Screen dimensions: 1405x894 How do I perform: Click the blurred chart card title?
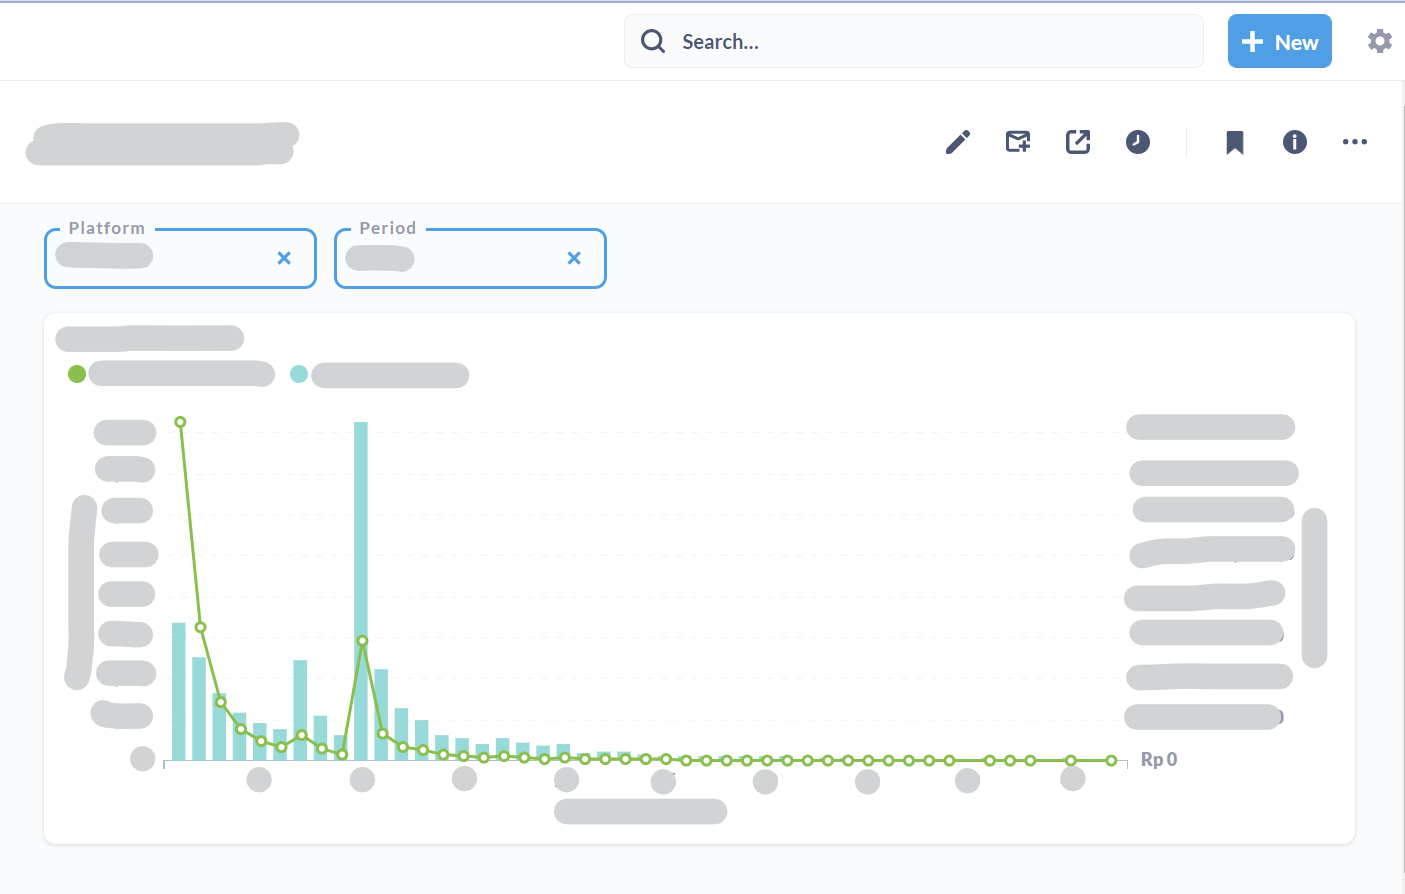[x=150, y=338]
